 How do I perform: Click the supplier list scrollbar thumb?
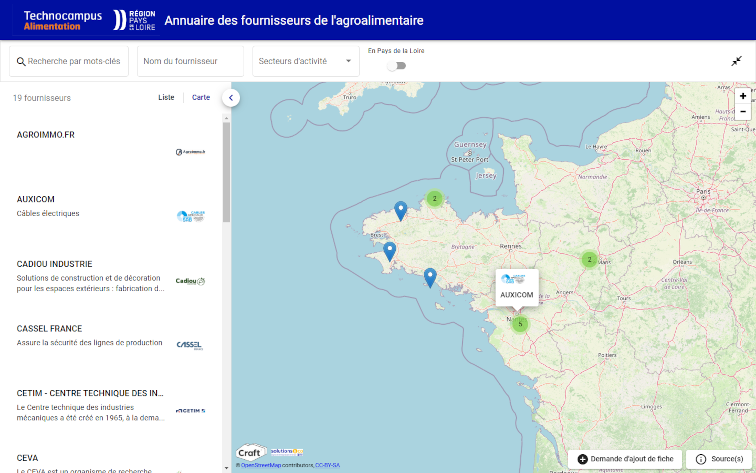pos(226,172)
